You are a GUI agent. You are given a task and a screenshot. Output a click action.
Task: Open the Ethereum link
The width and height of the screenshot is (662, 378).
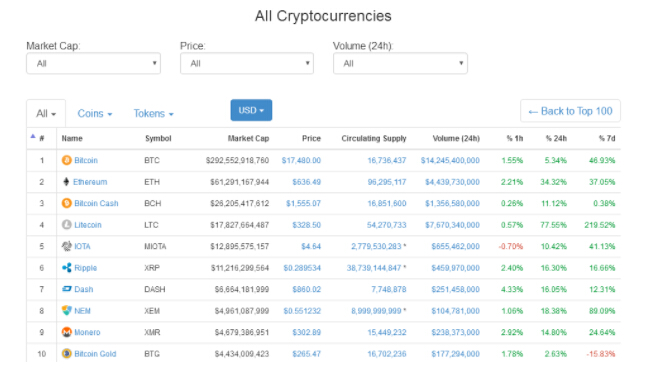[x=90, y=182]
